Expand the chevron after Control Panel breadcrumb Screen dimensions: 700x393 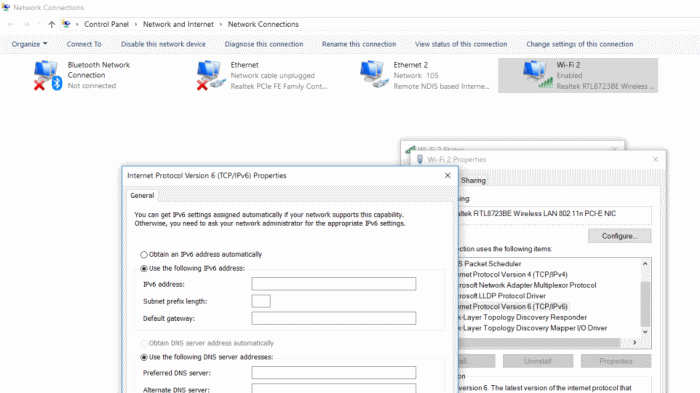pyautogui.click(x=136, y=24)
